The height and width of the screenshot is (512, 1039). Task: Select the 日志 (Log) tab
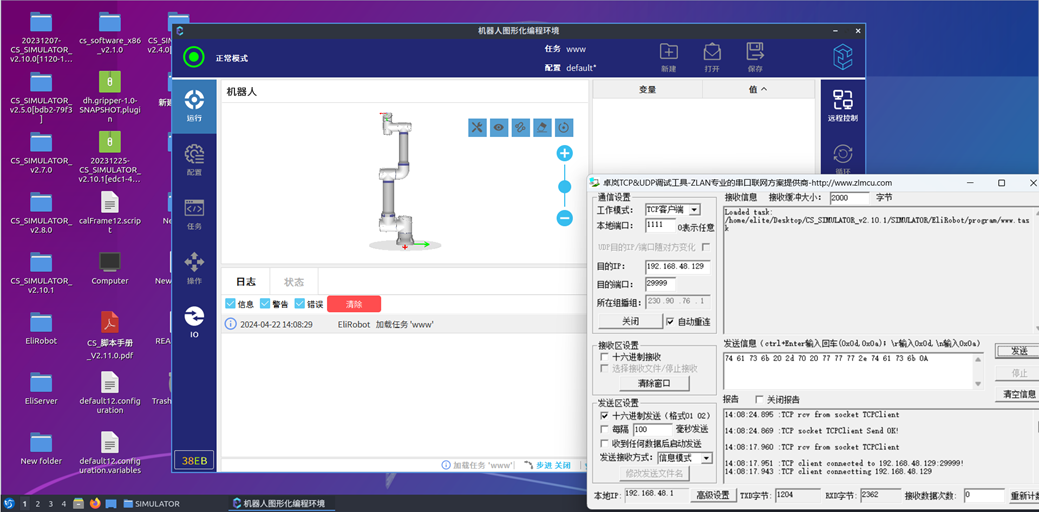(245, 282)
